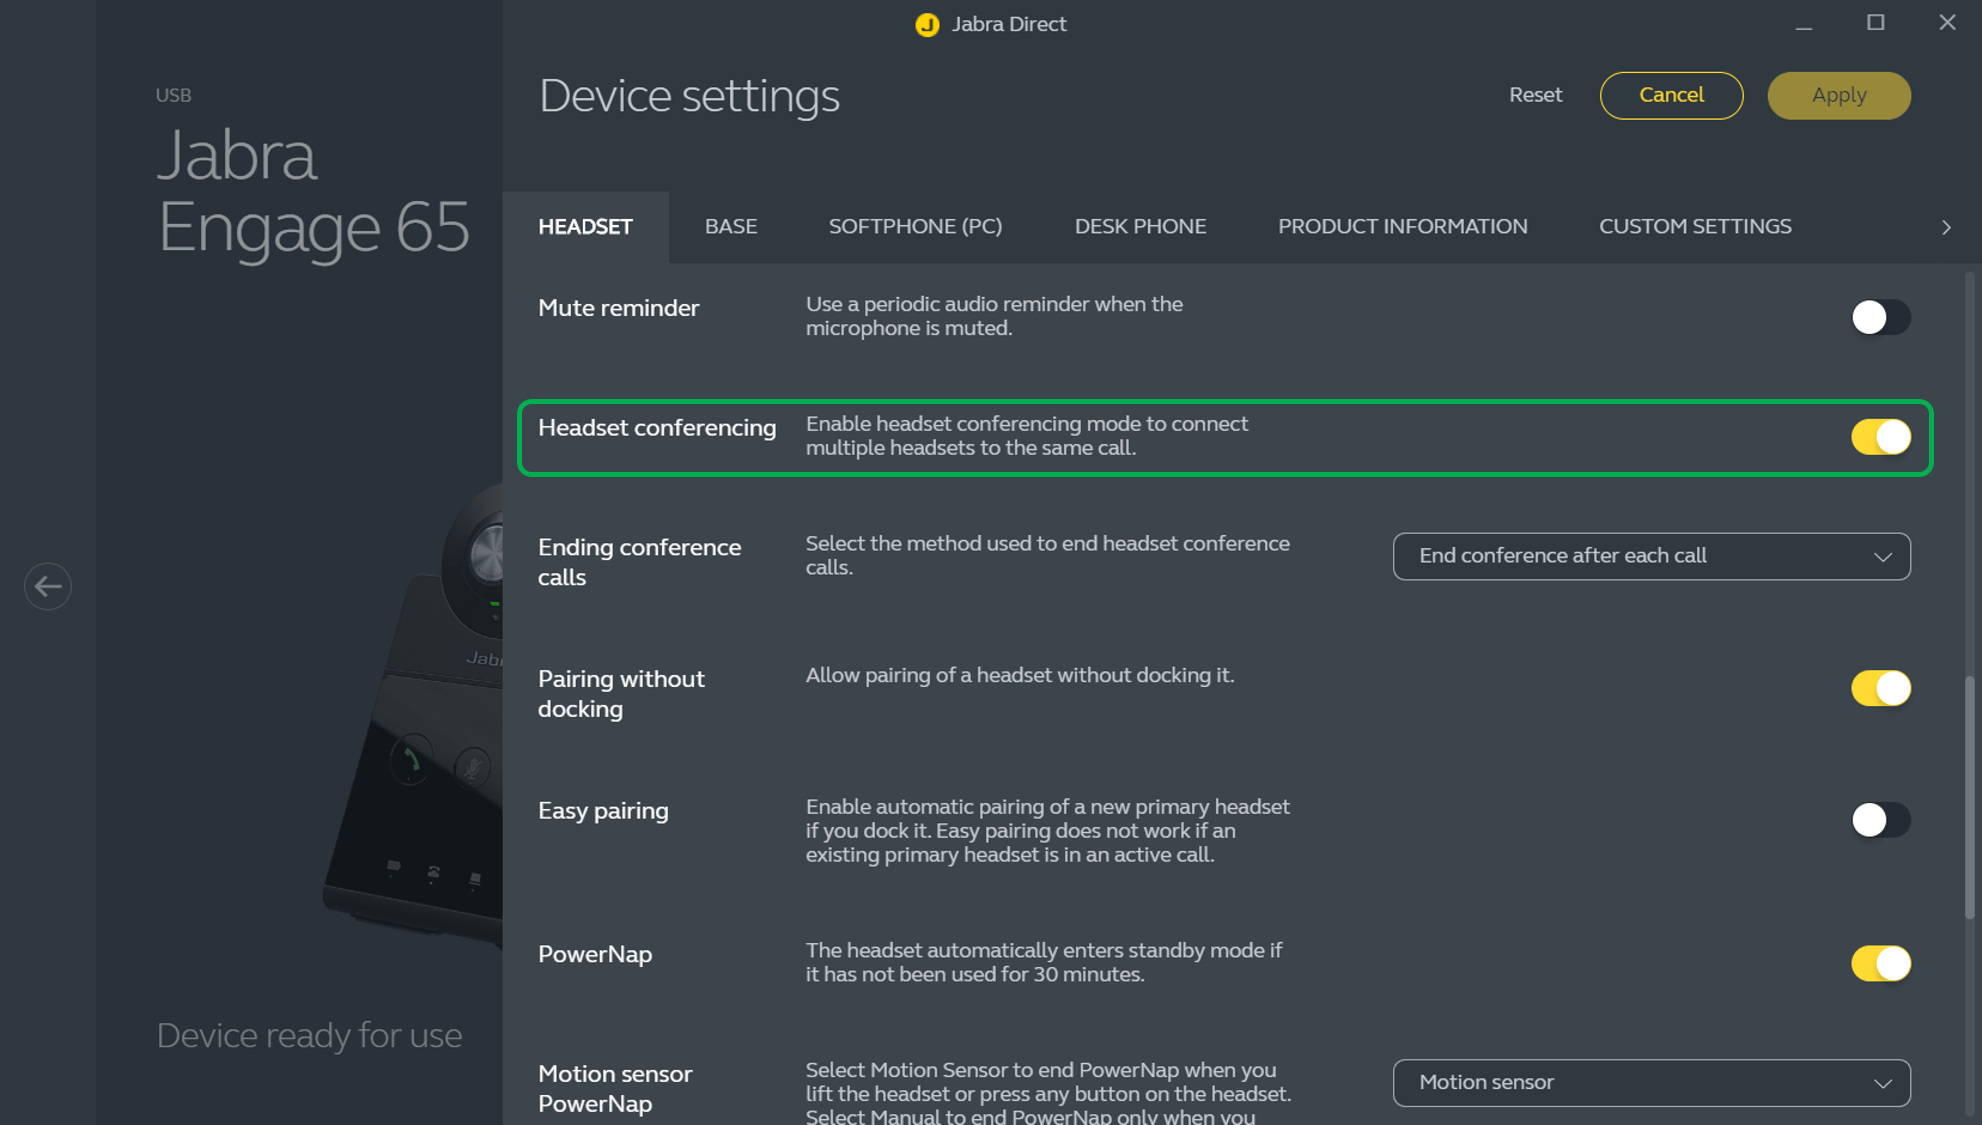Click the vertical settings scrollbar

1969,797
